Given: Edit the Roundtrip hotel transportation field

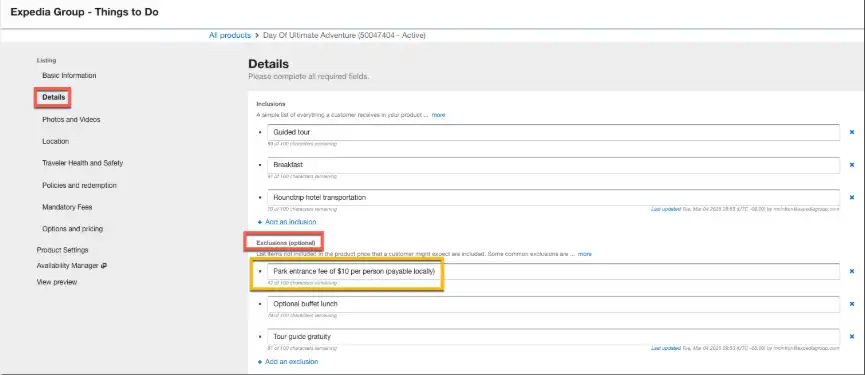Looking at the screenshot, I should [x=553, y=197].
